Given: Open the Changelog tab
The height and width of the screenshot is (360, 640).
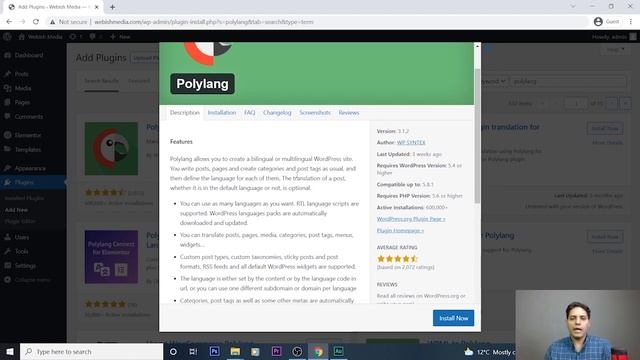Looking at the screenshot, I should point(277,113).
